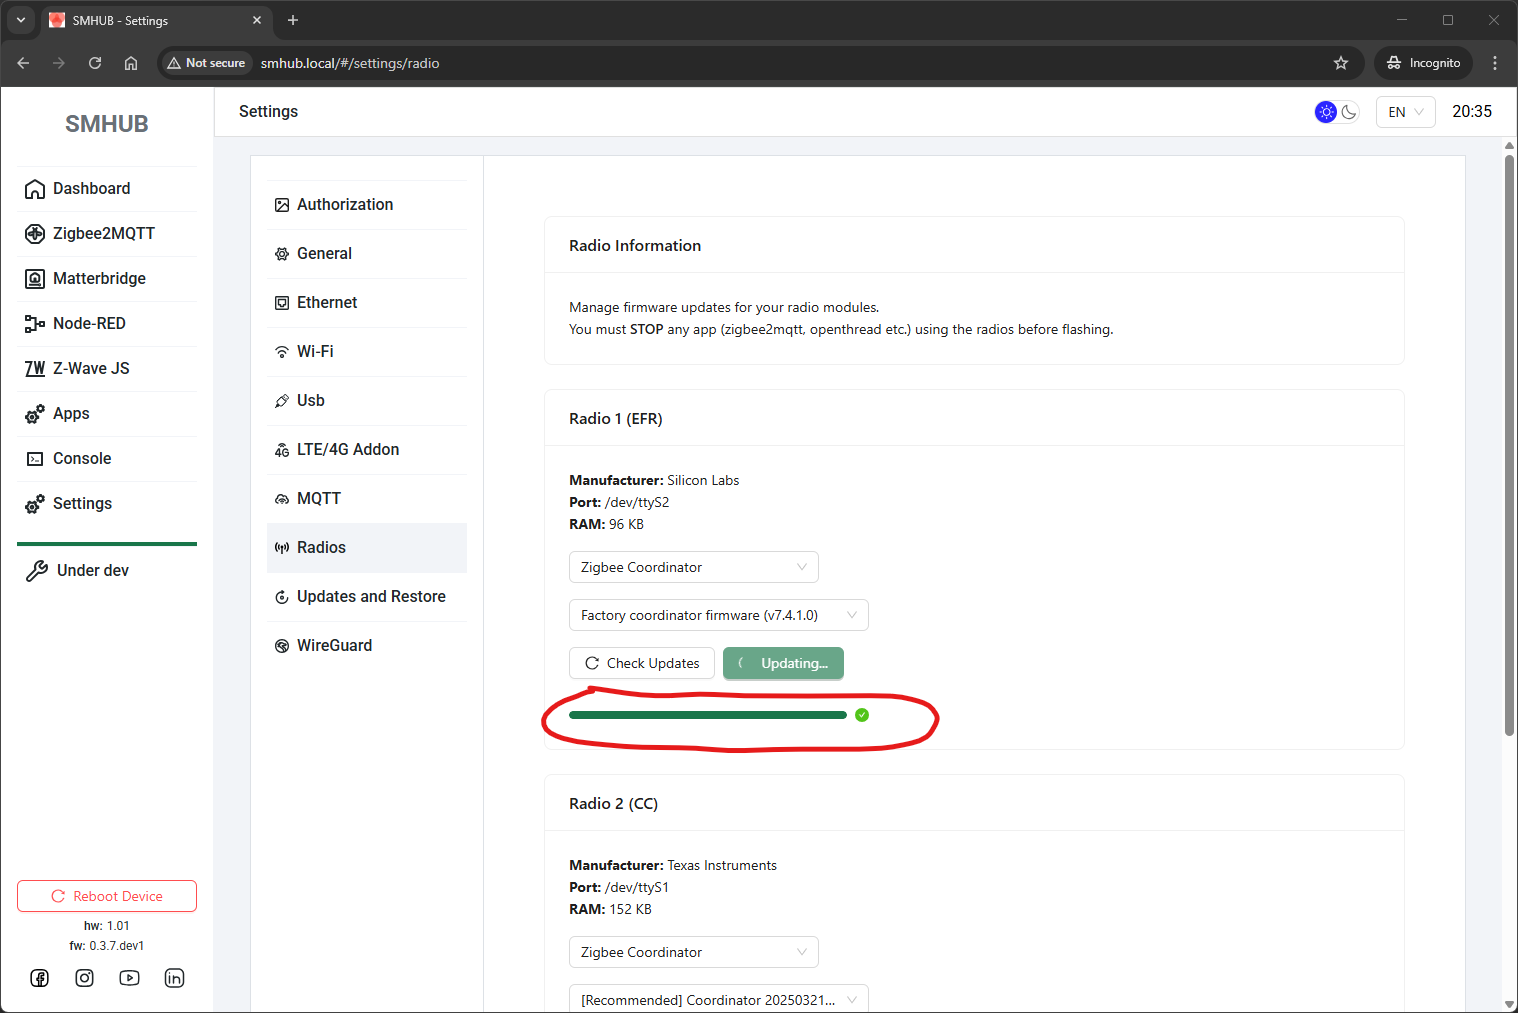Open the Zigbee2MQTT sidebar item
Screen dimensions: 1518x1013
[104, 233]
